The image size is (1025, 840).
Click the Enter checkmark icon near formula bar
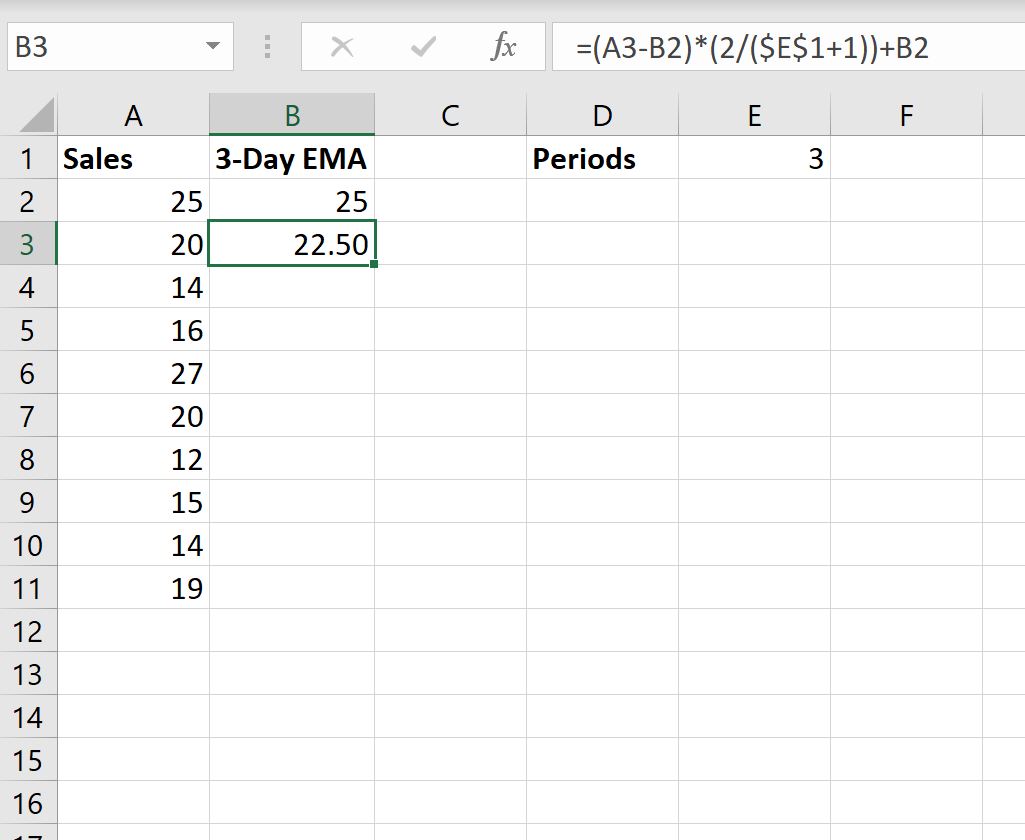(422, 47)
